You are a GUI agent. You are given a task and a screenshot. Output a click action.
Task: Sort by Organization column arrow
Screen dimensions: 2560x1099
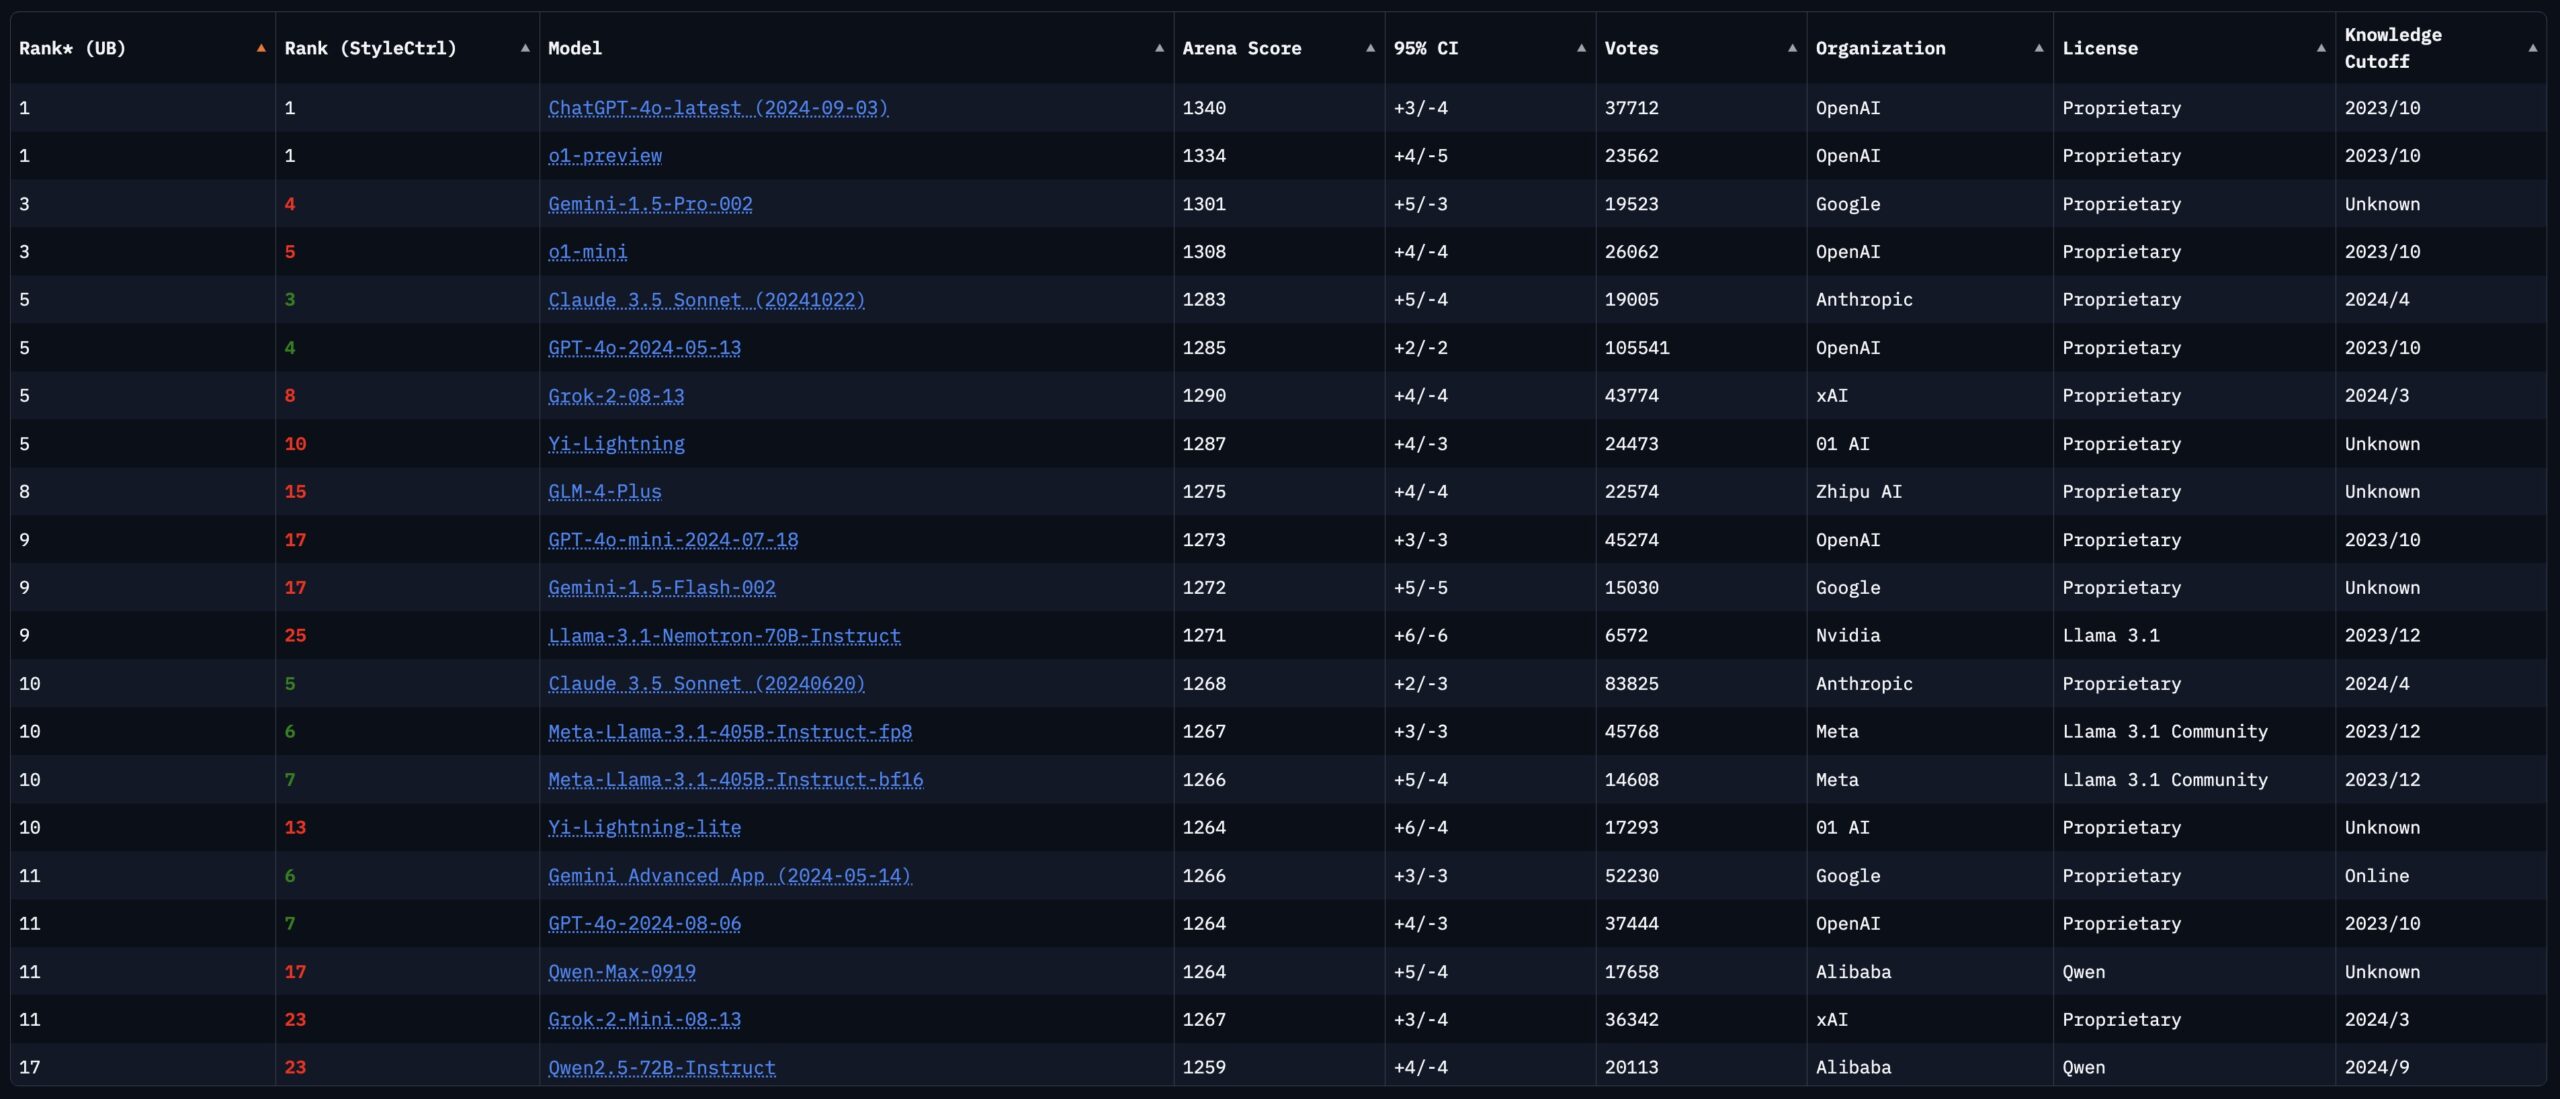(x=2039, y=48)
